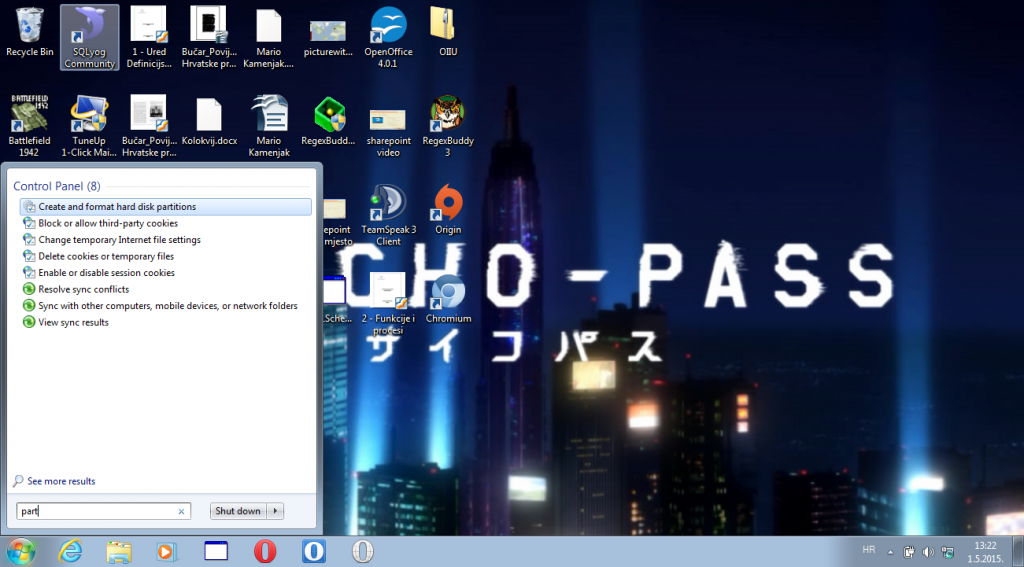The width and height of the screenshot is (1024, 567).
Task: Select 'Bučar_Povij...' document in second row
Action: point(149,126)
